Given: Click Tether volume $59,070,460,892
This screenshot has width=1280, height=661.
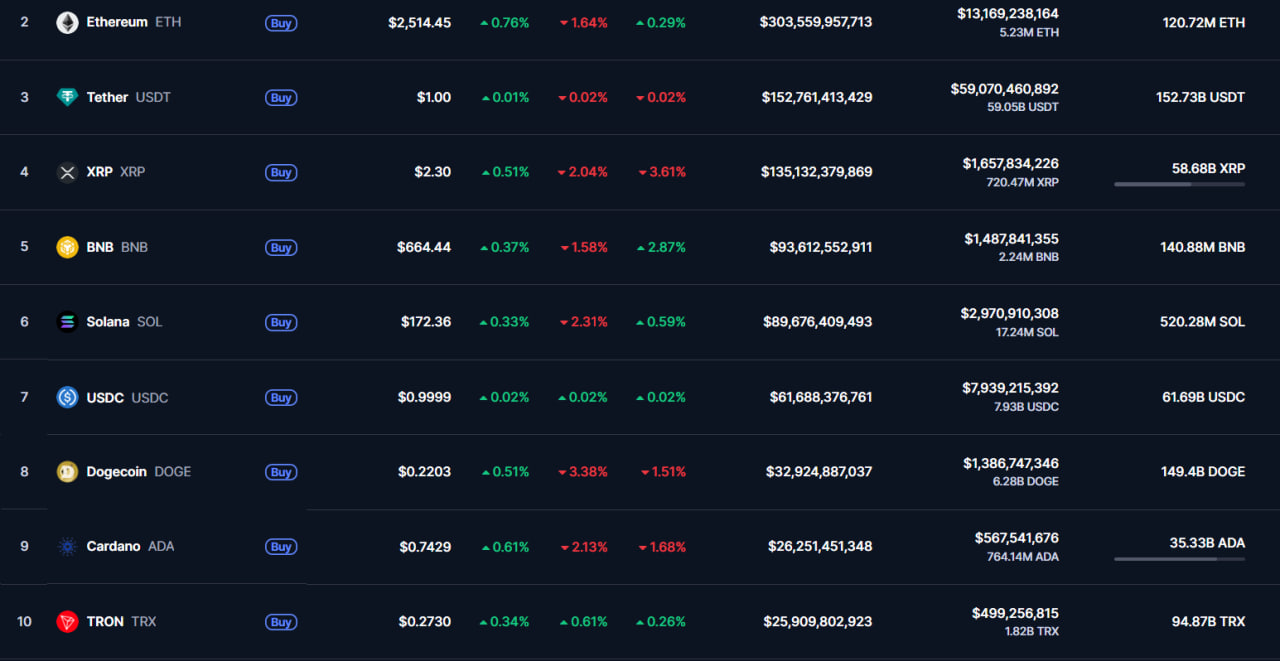Looking at the screenshot, I should click(1005, 89).
